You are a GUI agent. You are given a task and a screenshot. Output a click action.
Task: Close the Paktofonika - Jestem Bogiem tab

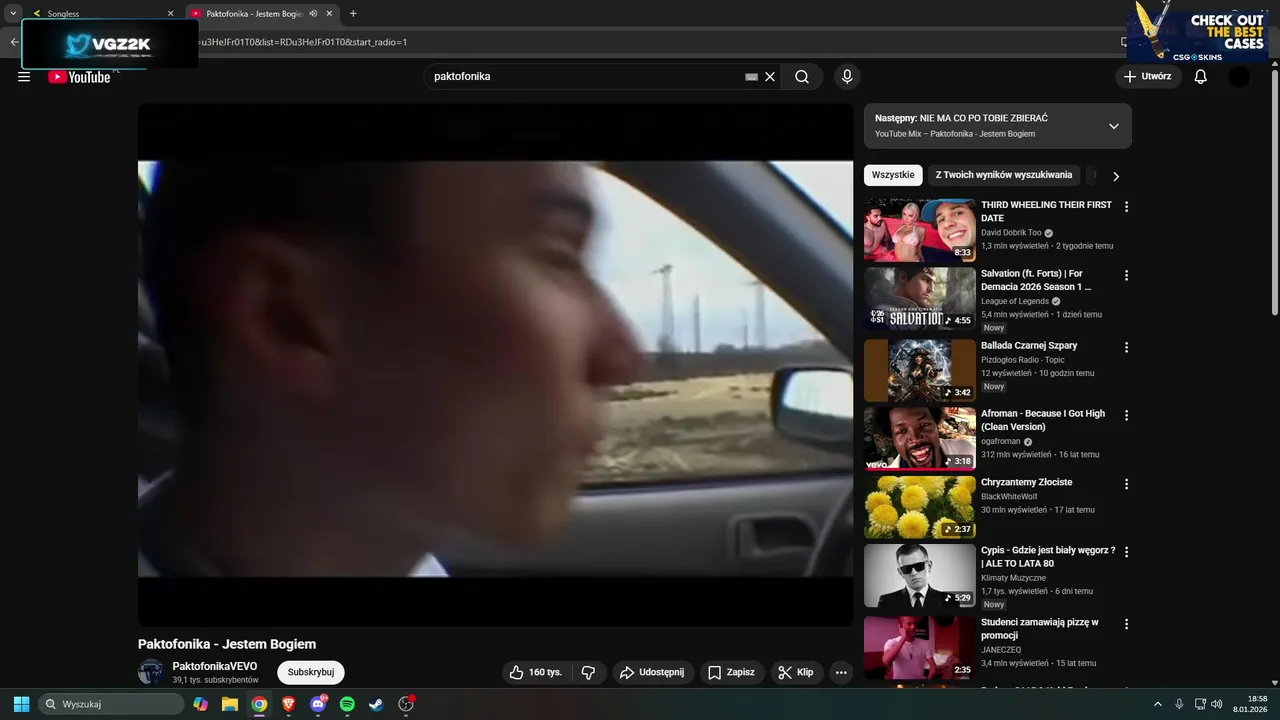[330, 14]
